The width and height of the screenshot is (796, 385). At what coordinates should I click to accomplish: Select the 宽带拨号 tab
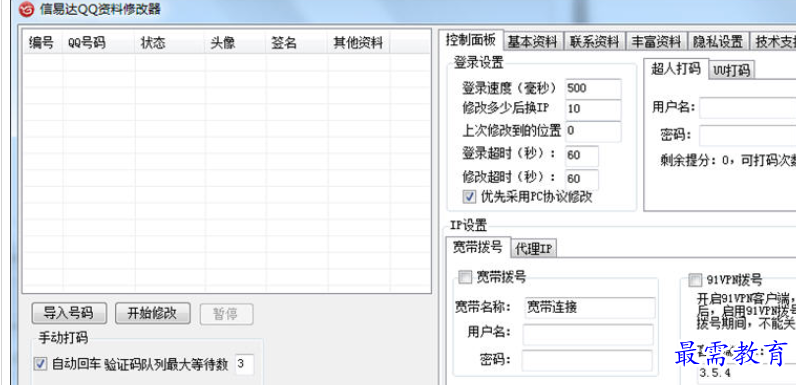[x=478, y=247]
